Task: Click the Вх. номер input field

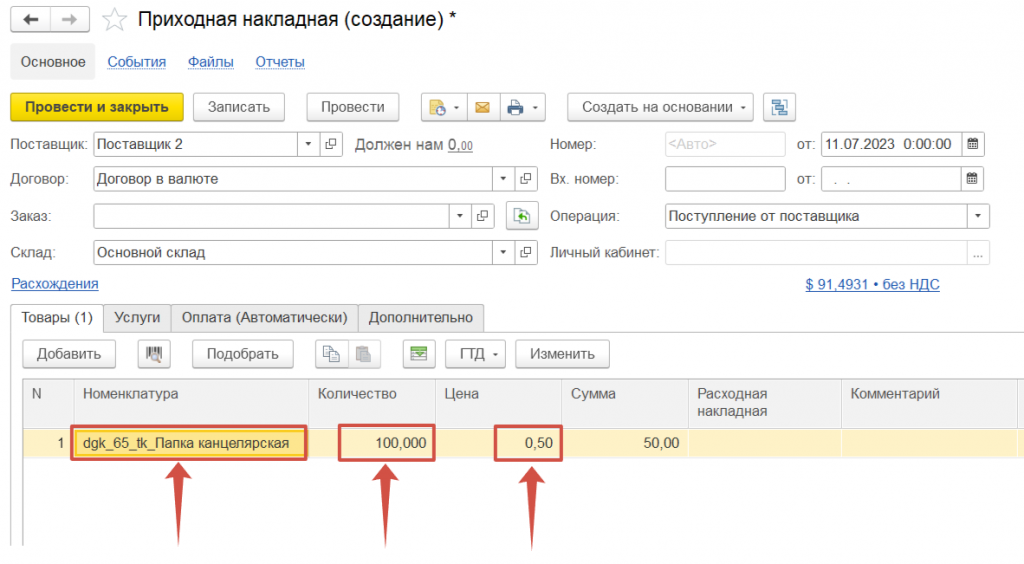Action: click(x=725, y=180)
